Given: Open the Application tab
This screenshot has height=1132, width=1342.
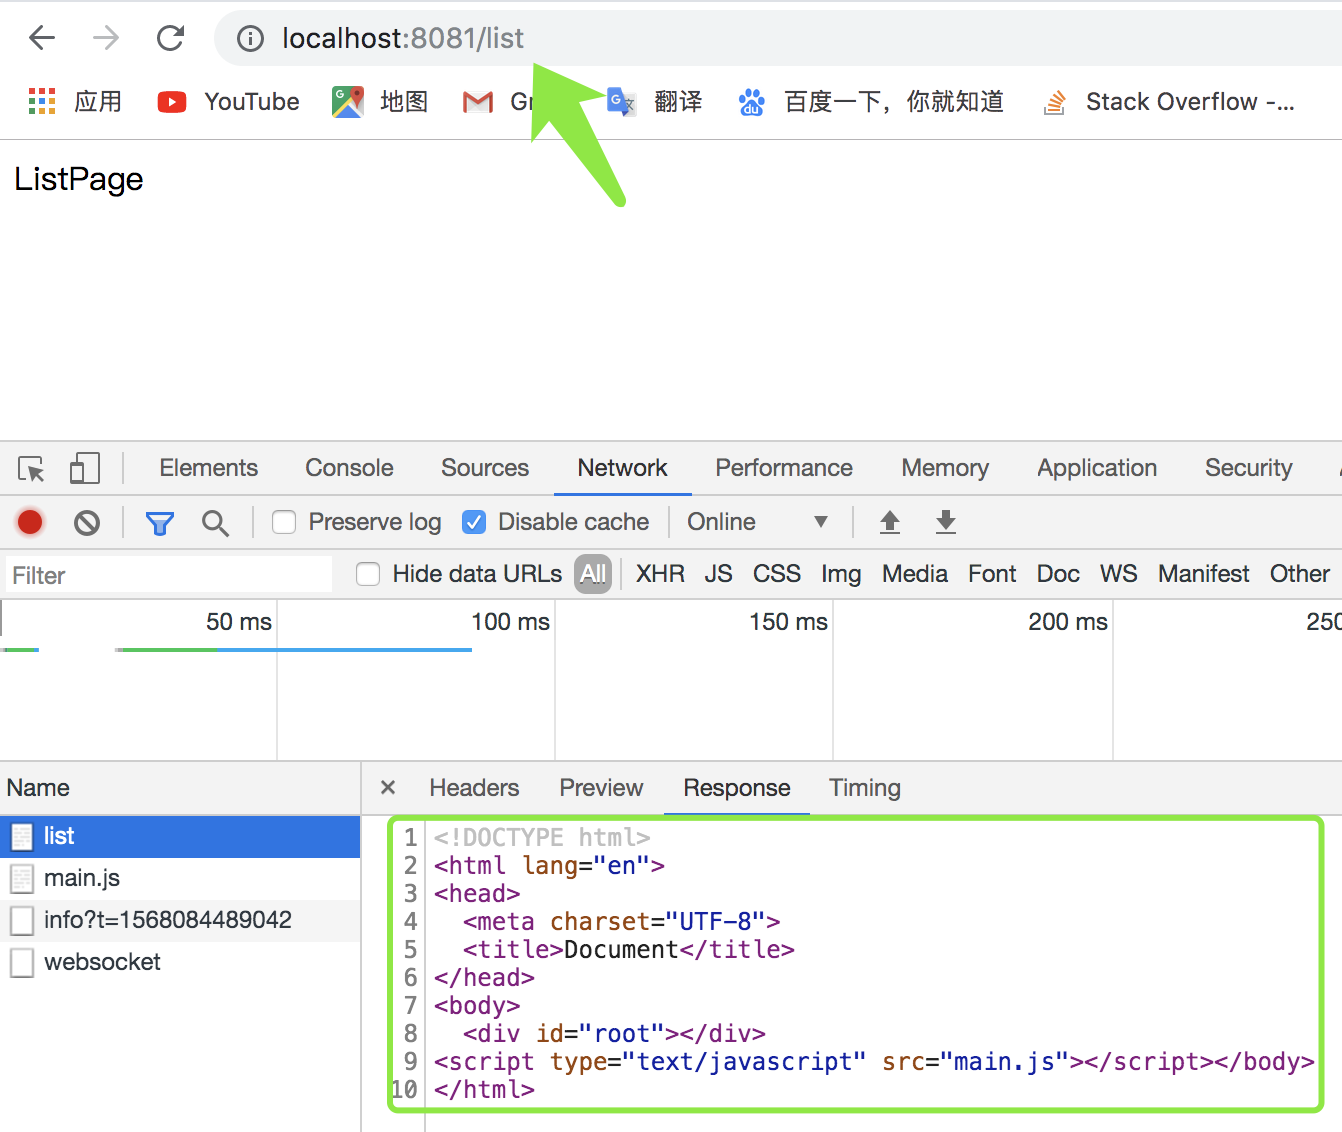Looking at the screenshot, I should [x=1097, y=468].
